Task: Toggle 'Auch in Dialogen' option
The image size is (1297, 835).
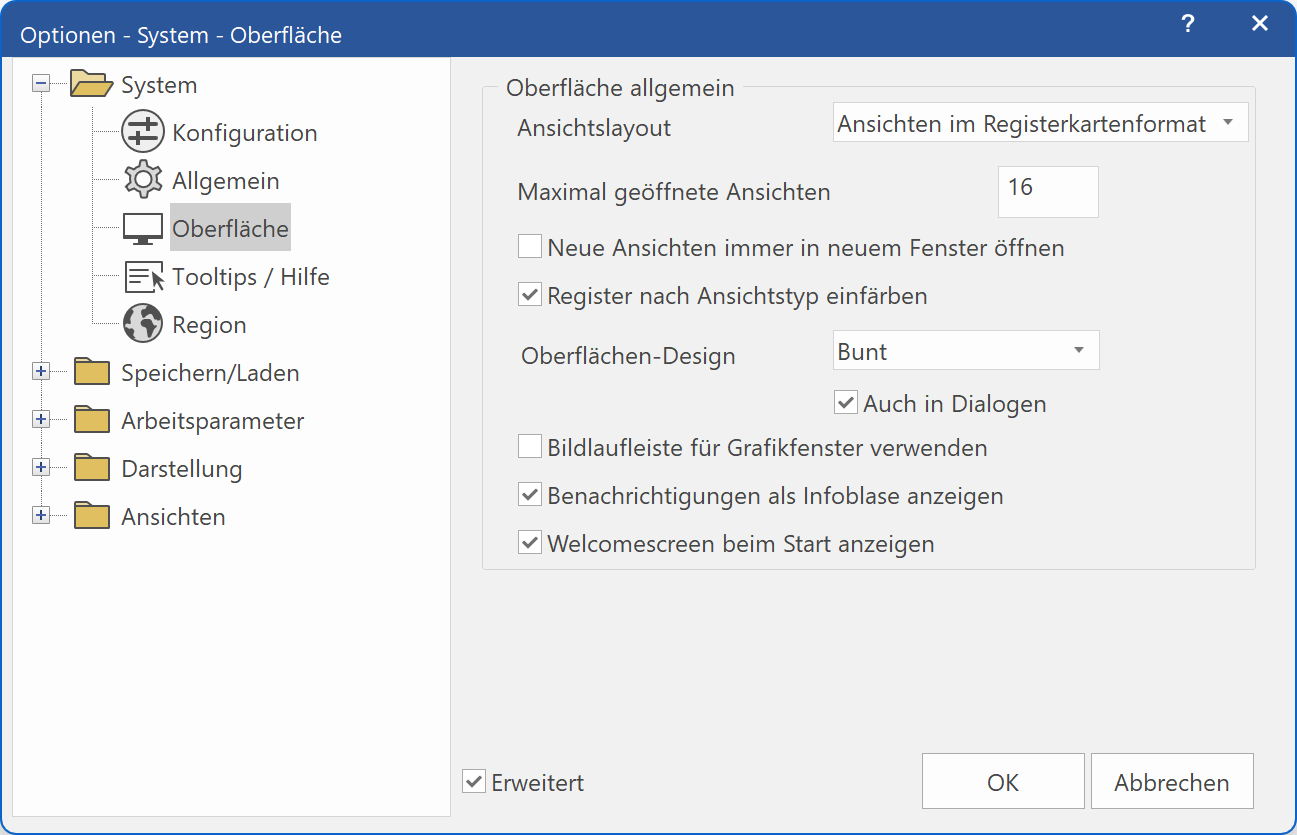Action: click(x=846, y=402)
